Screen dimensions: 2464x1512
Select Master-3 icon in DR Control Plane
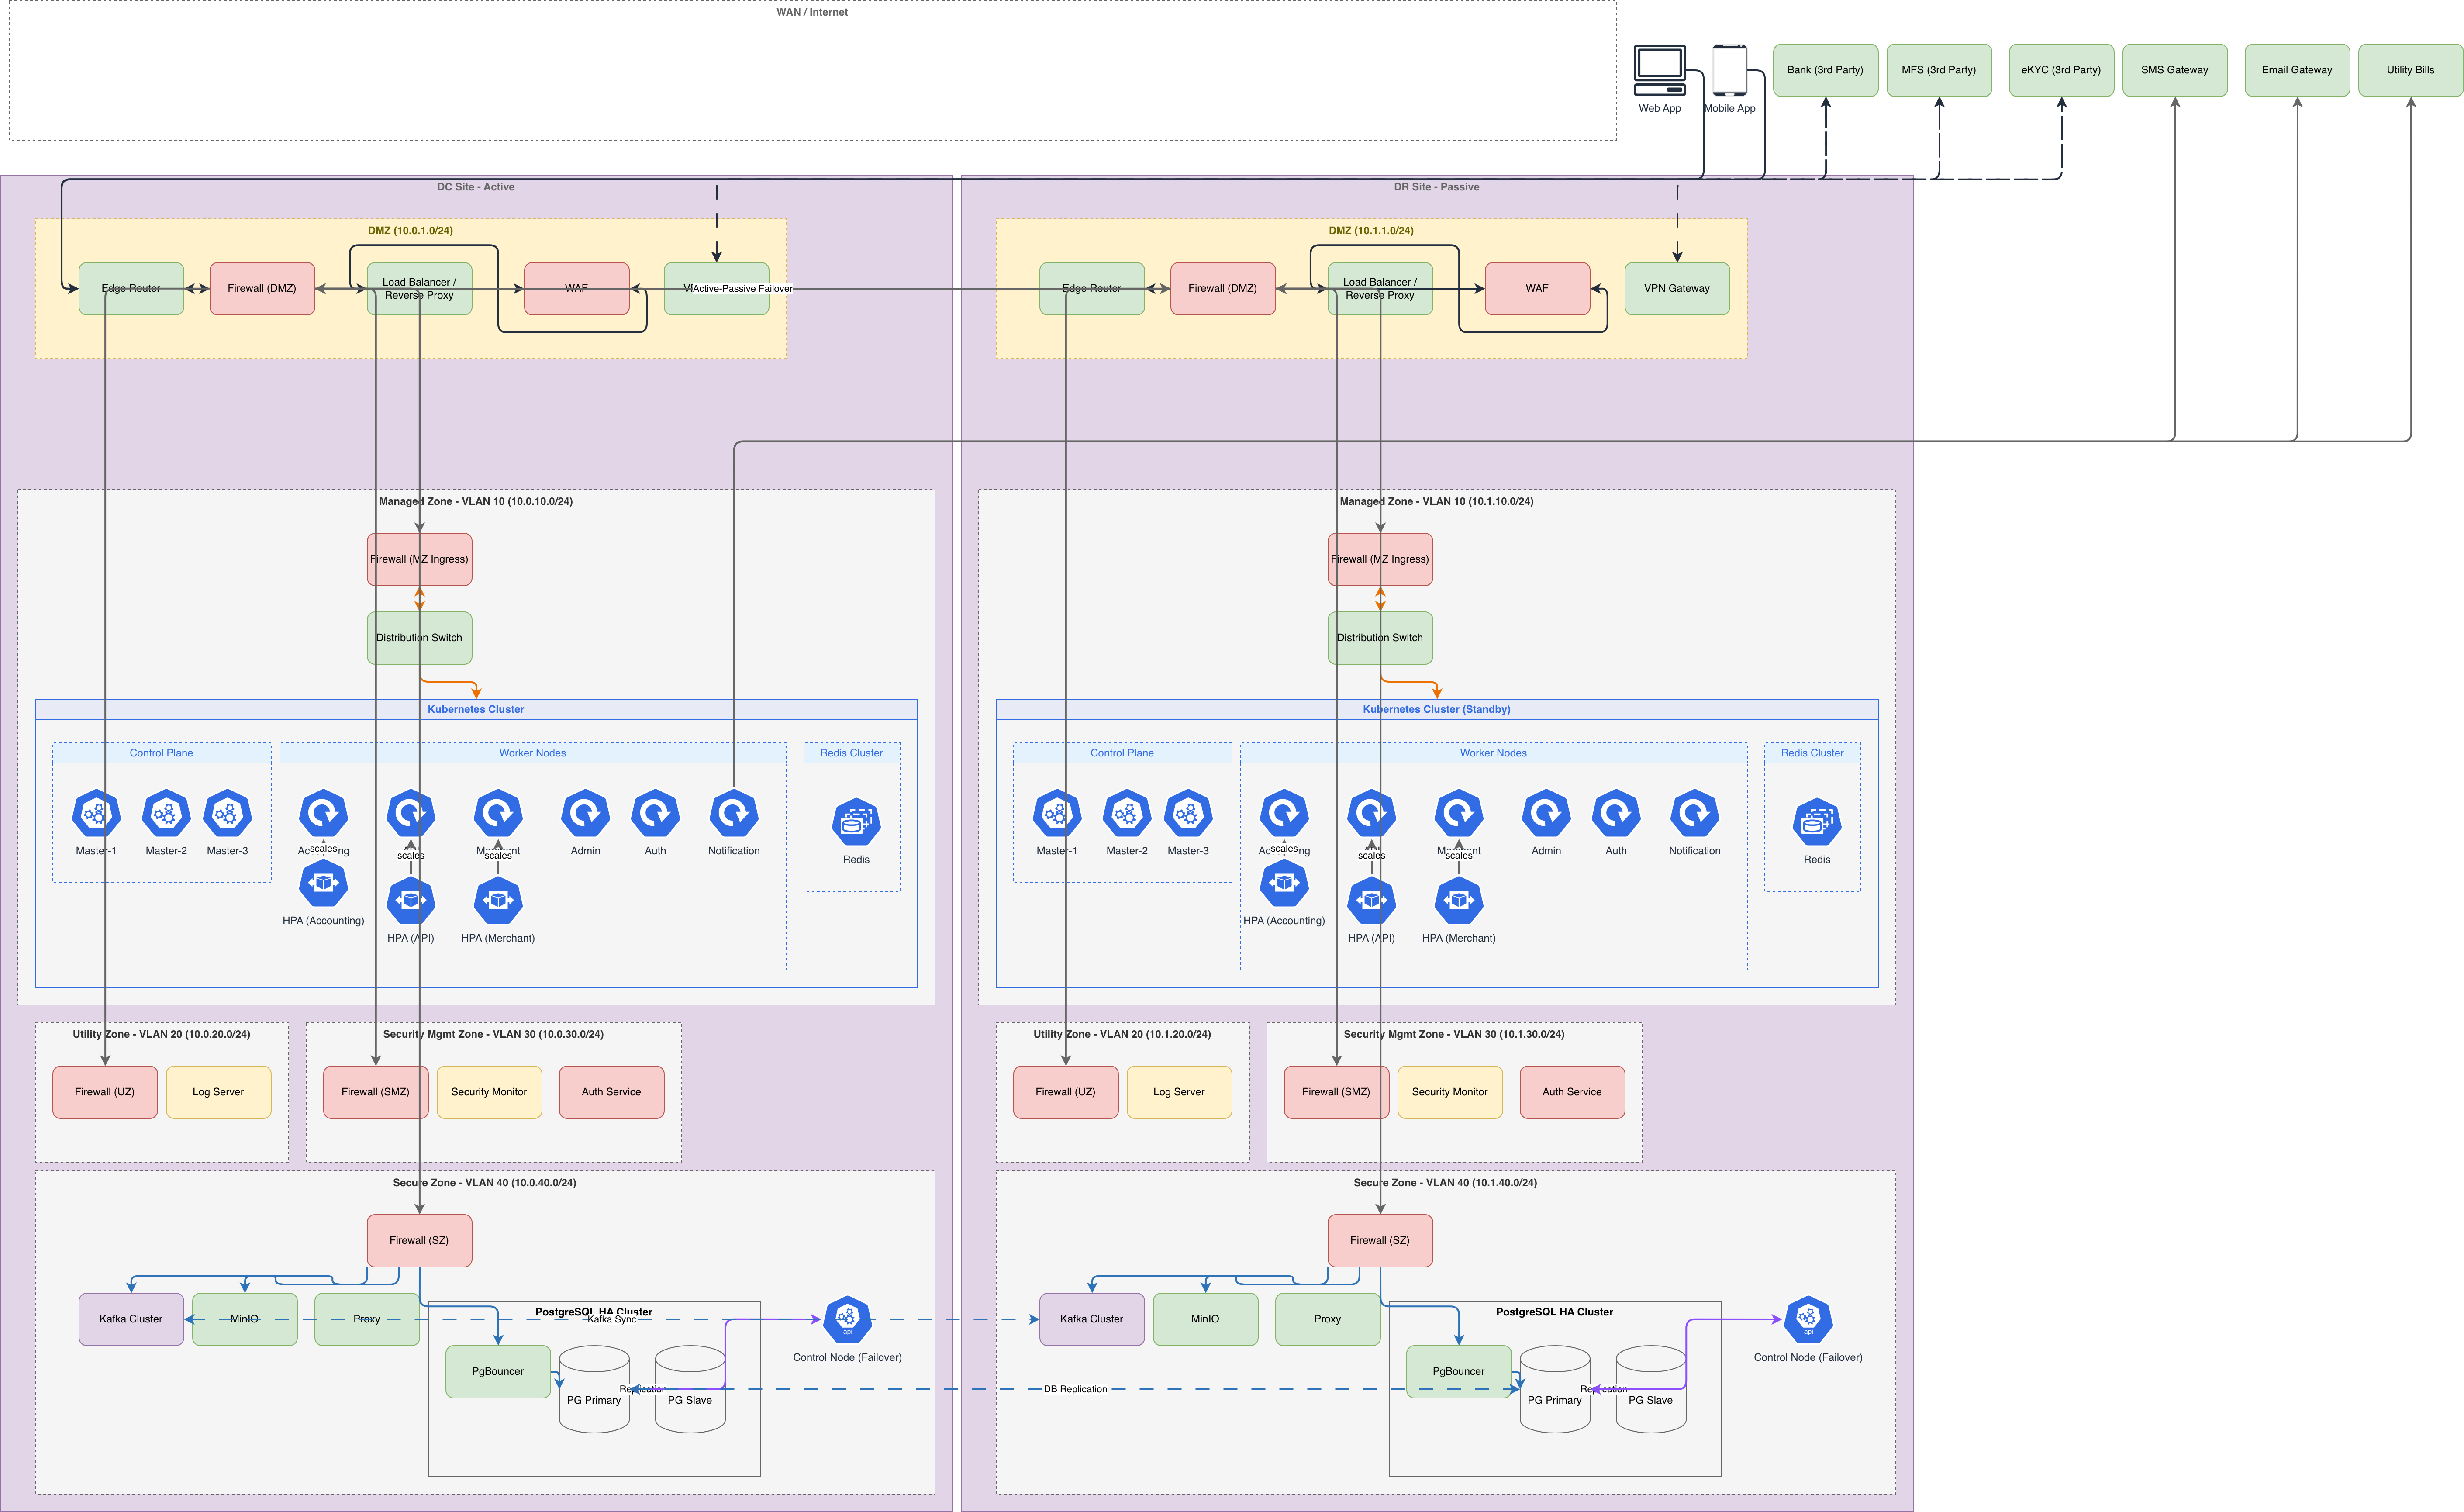click(1188, 814)
